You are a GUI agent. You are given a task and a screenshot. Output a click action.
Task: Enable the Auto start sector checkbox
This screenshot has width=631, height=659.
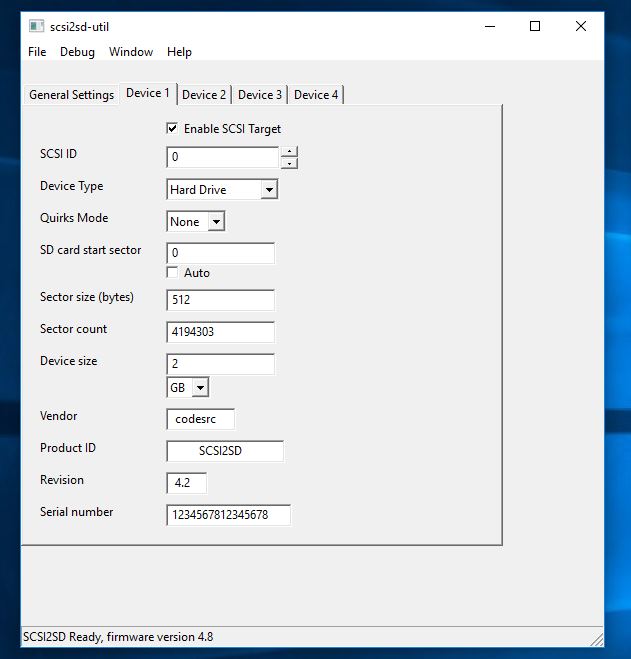point(172,272)
